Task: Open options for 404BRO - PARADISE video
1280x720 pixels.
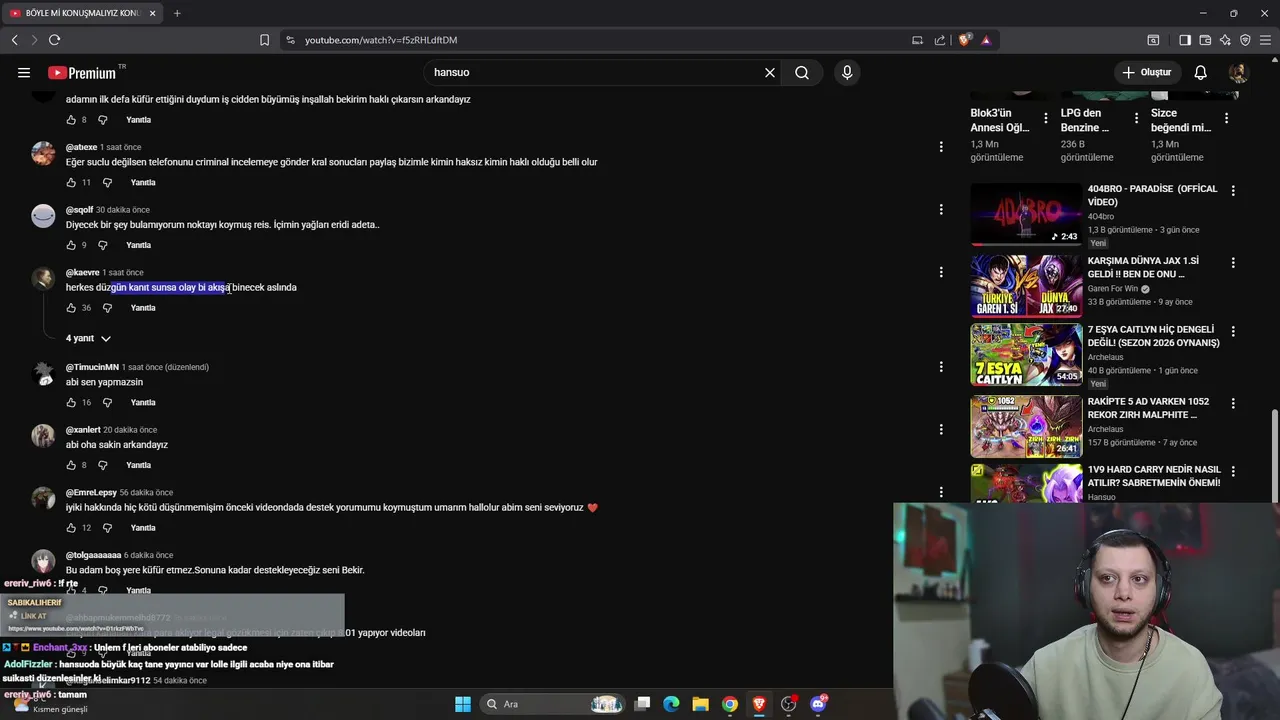Action: 1233,190
